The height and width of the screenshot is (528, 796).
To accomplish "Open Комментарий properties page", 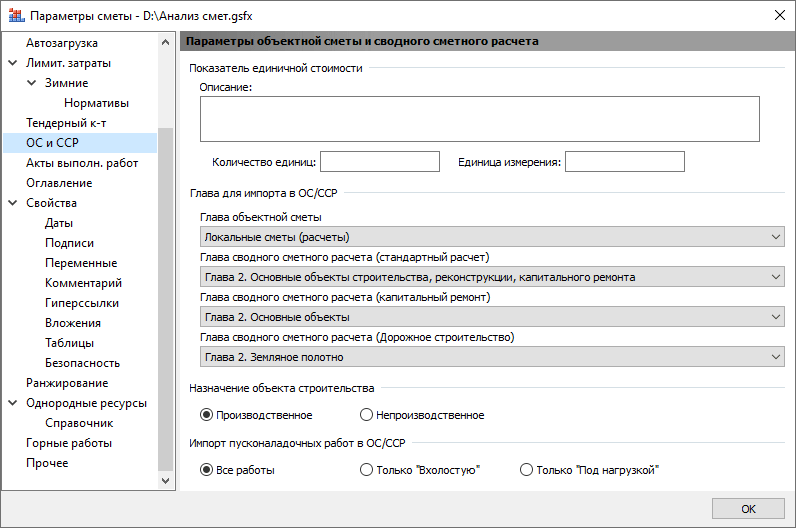I will [83, 283].
